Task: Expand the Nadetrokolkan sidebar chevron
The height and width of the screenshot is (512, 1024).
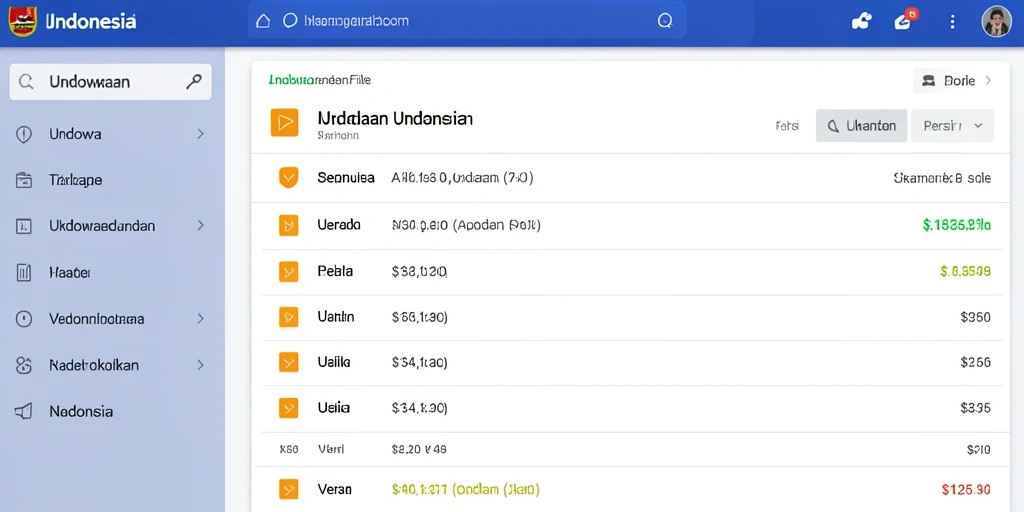Action: (x=200, y=365)
